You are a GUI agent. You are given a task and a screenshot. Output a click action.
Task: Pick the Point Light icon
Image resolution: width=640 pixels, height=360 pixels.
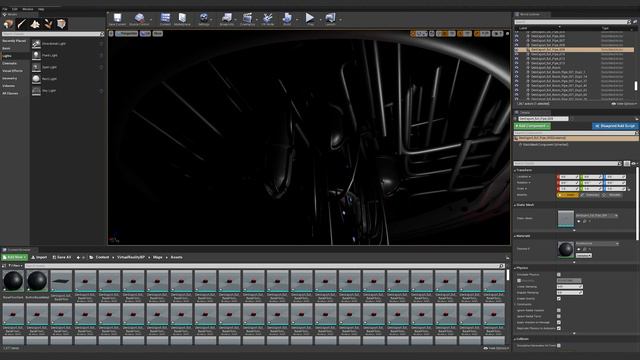click(x=36, y=55)
